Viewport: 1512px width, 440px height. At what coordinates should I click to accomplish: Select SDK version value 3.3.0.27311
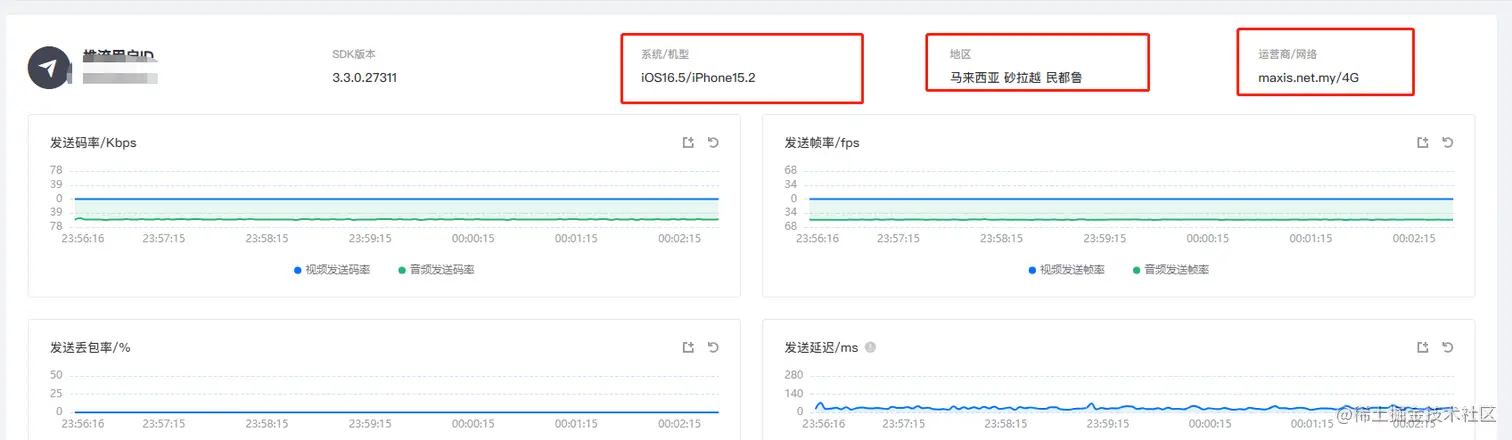[365, 77]
